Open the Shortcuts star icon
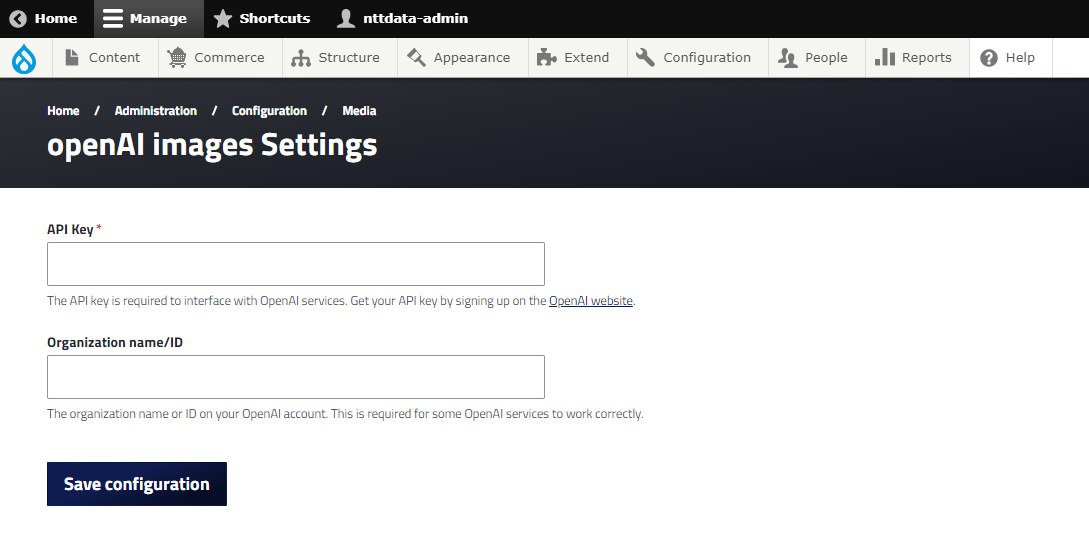The height and width of the screenshot is (558, 1089). [223, 19]
